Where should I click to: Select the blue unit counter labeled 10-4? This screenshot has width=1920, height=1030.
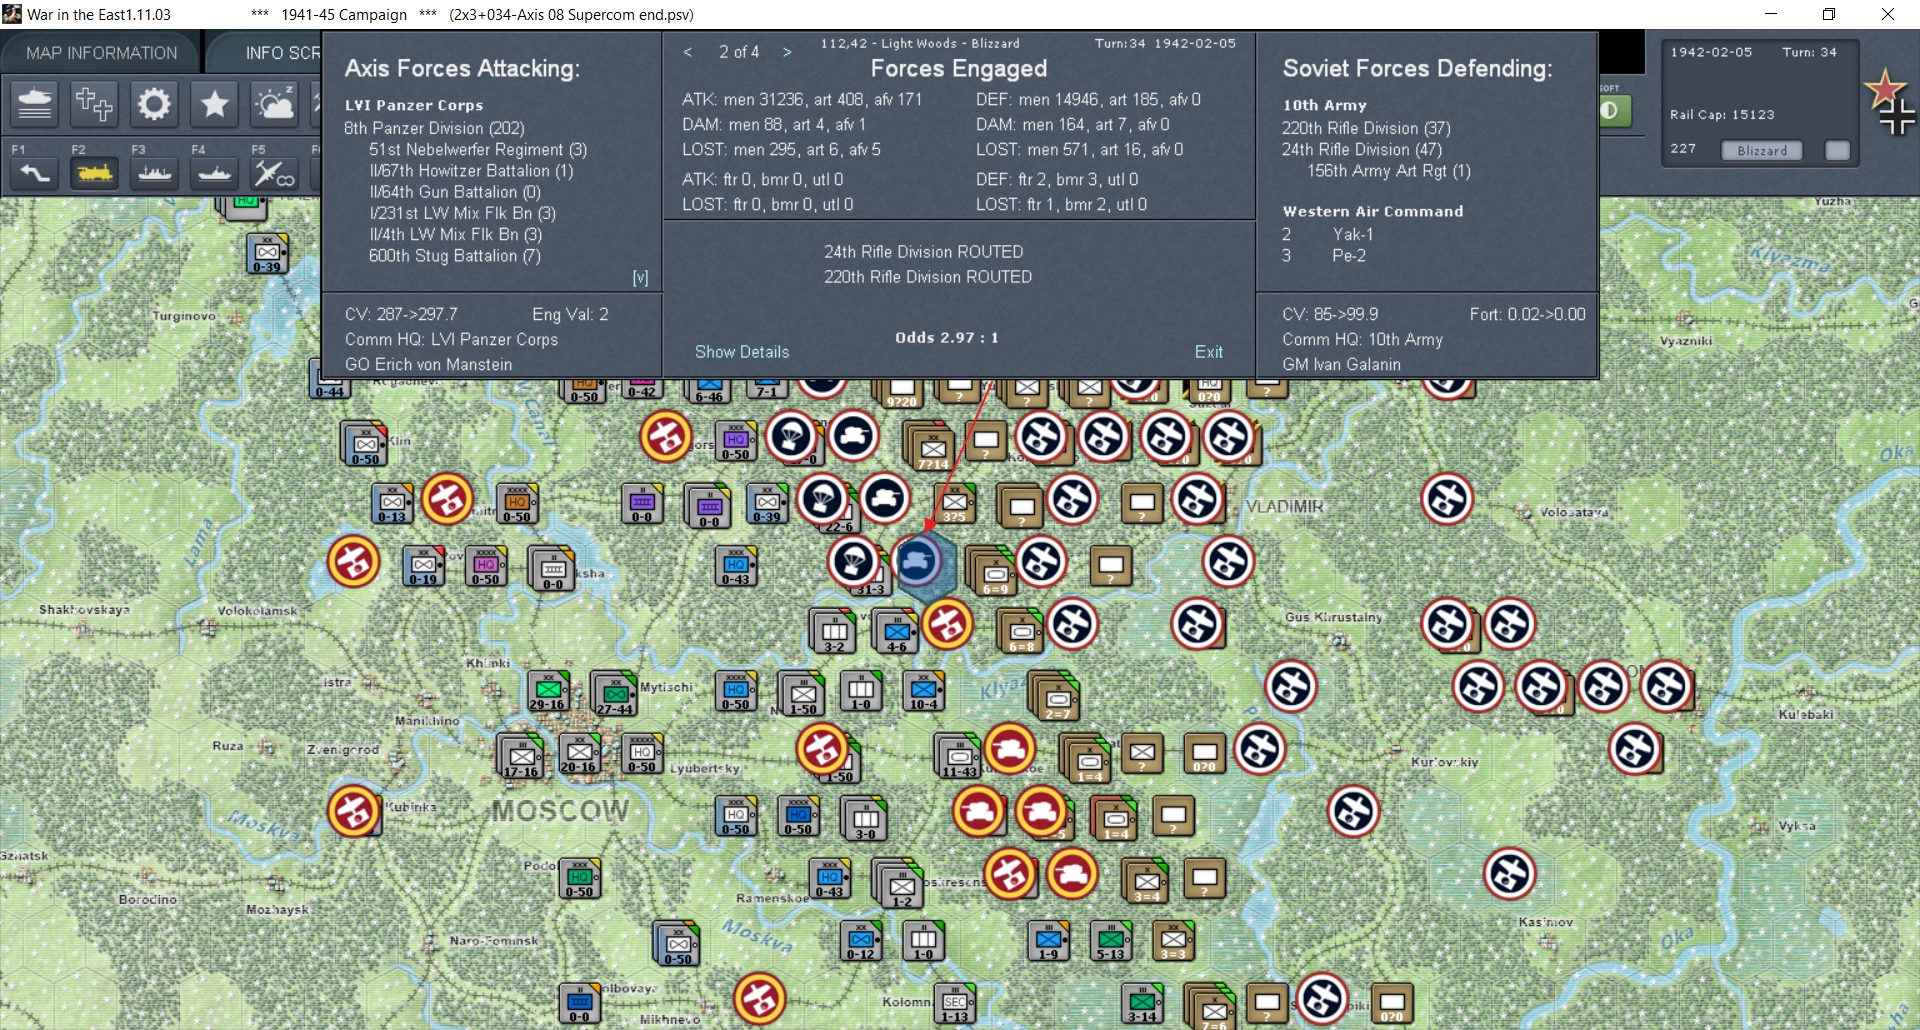(924, 690)
